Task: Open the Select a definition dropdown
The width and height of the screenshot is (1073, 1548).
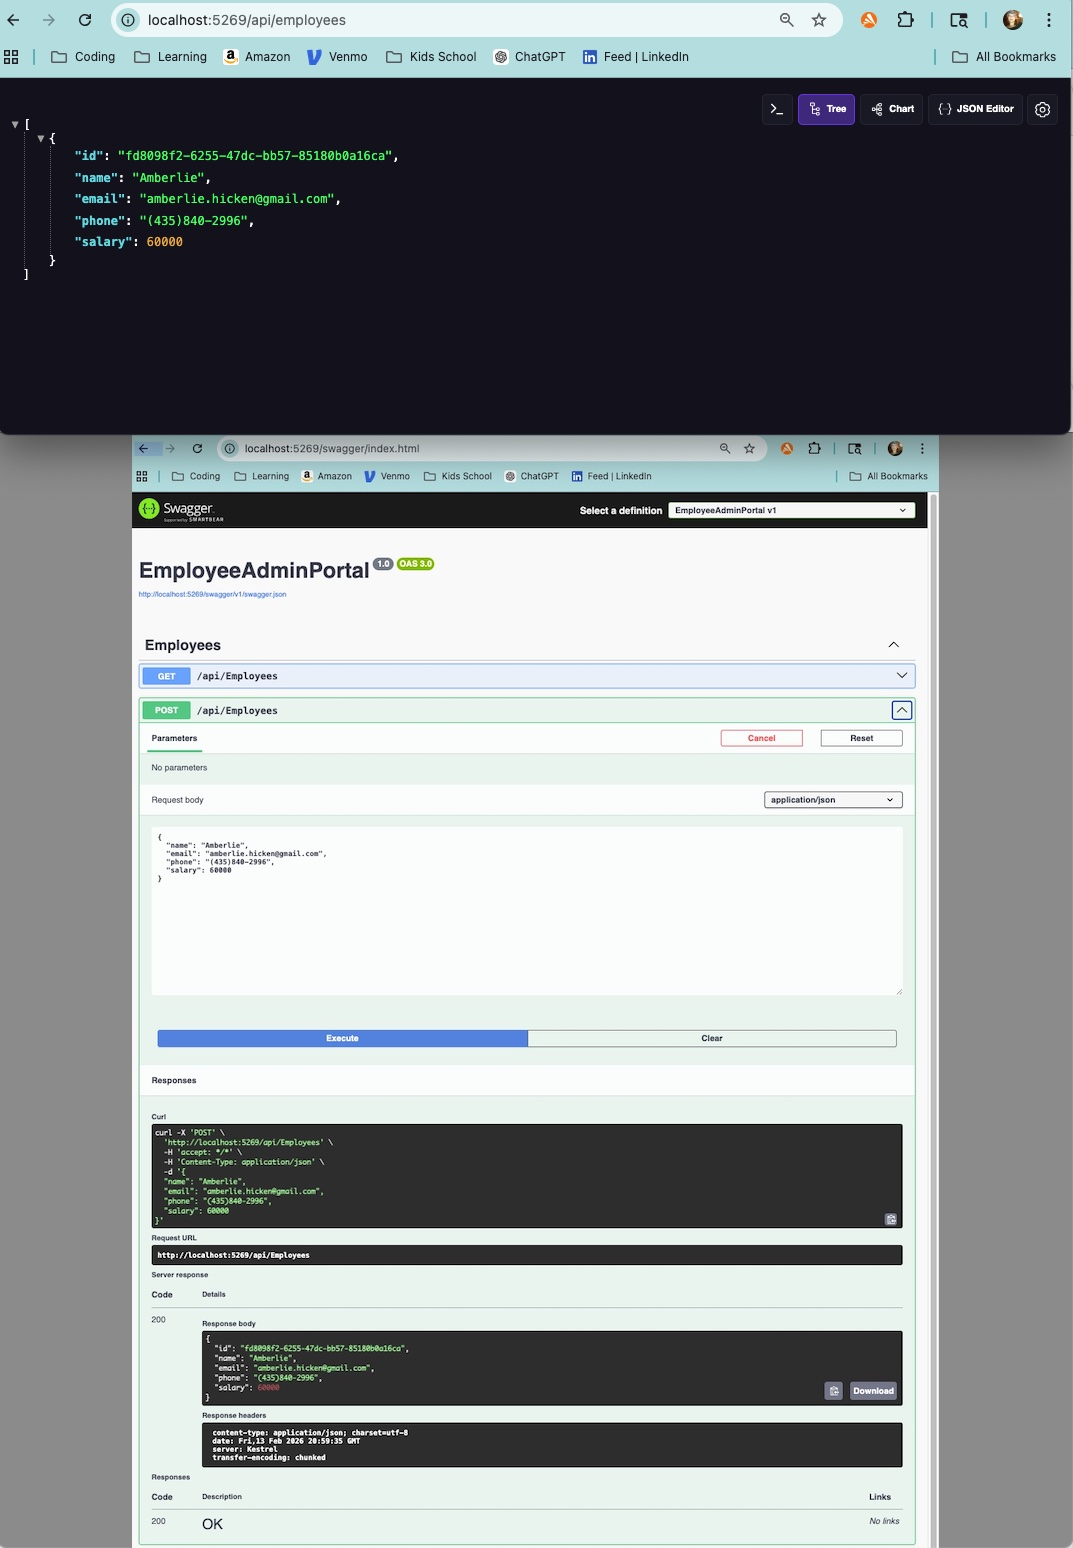Action: pos(791,510)
